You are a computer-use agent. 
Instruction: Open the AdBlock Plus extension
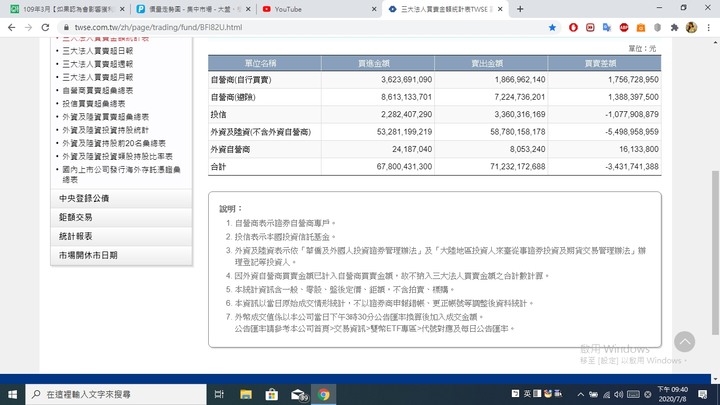point(624,28)
